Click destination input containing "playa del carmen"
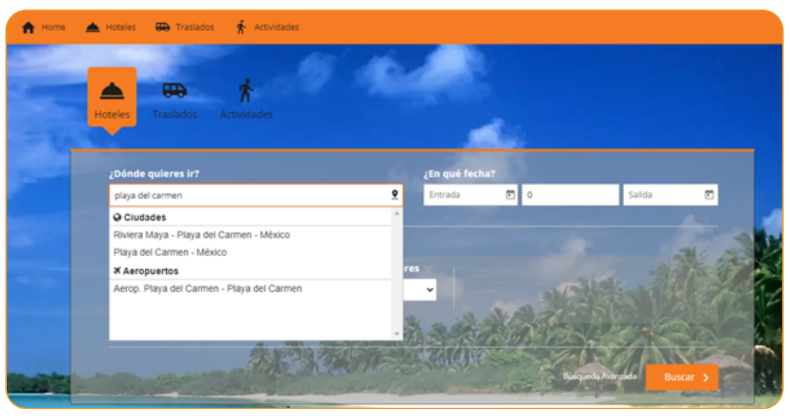The image size is (790, 416). click(248, 195)
